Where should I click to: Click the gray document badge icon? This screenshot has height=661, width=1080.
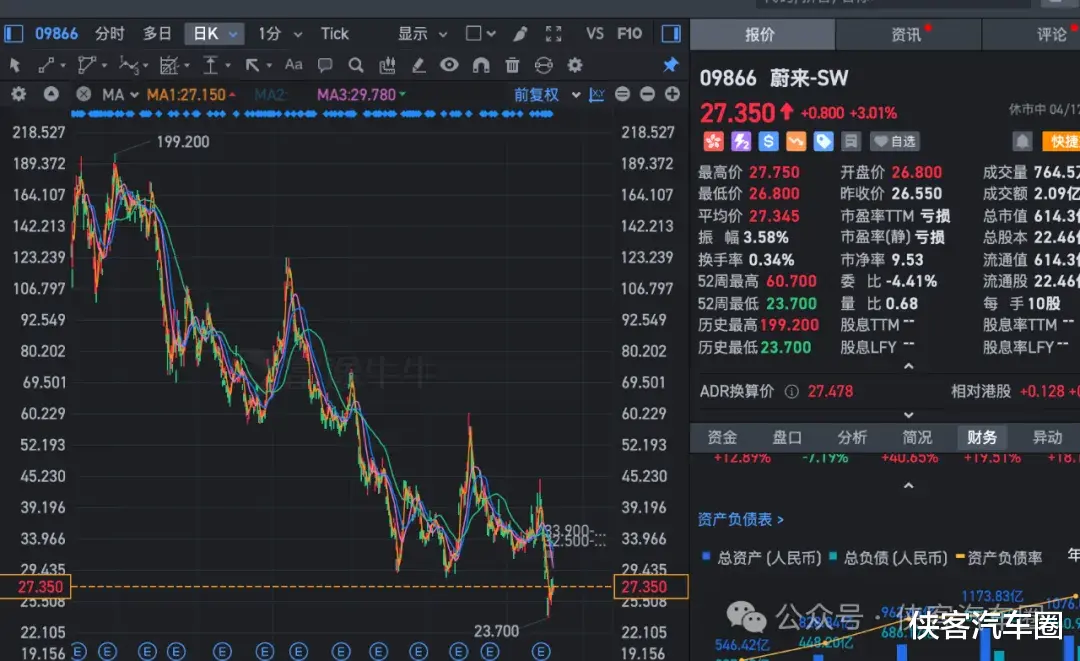tap(851, 142)
